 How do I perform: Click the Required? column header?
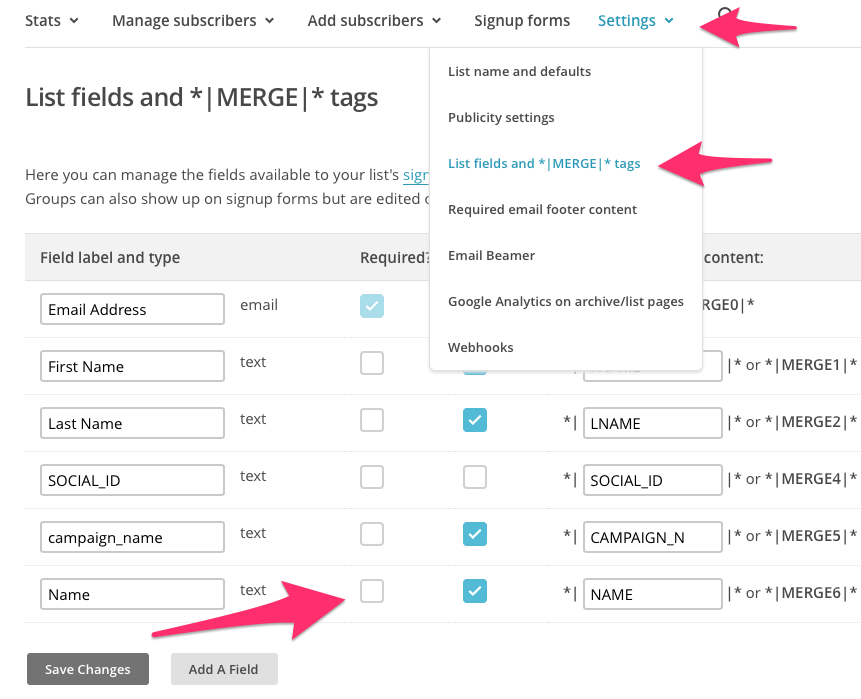point(395,258)
